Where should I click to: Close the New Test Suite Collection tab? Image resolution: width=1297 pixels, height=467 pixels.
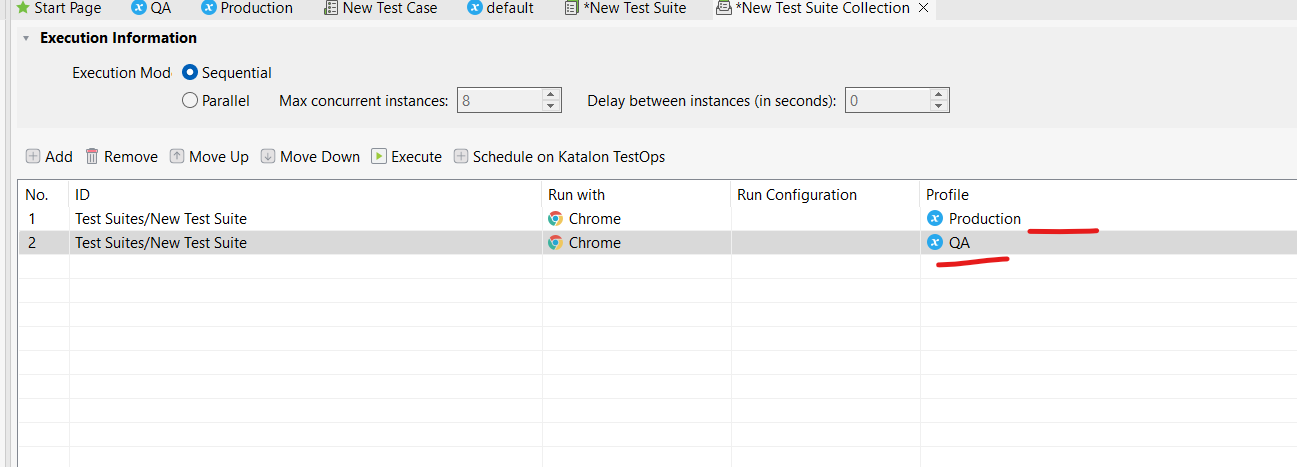pyautogui.click(x=923, y=8)
